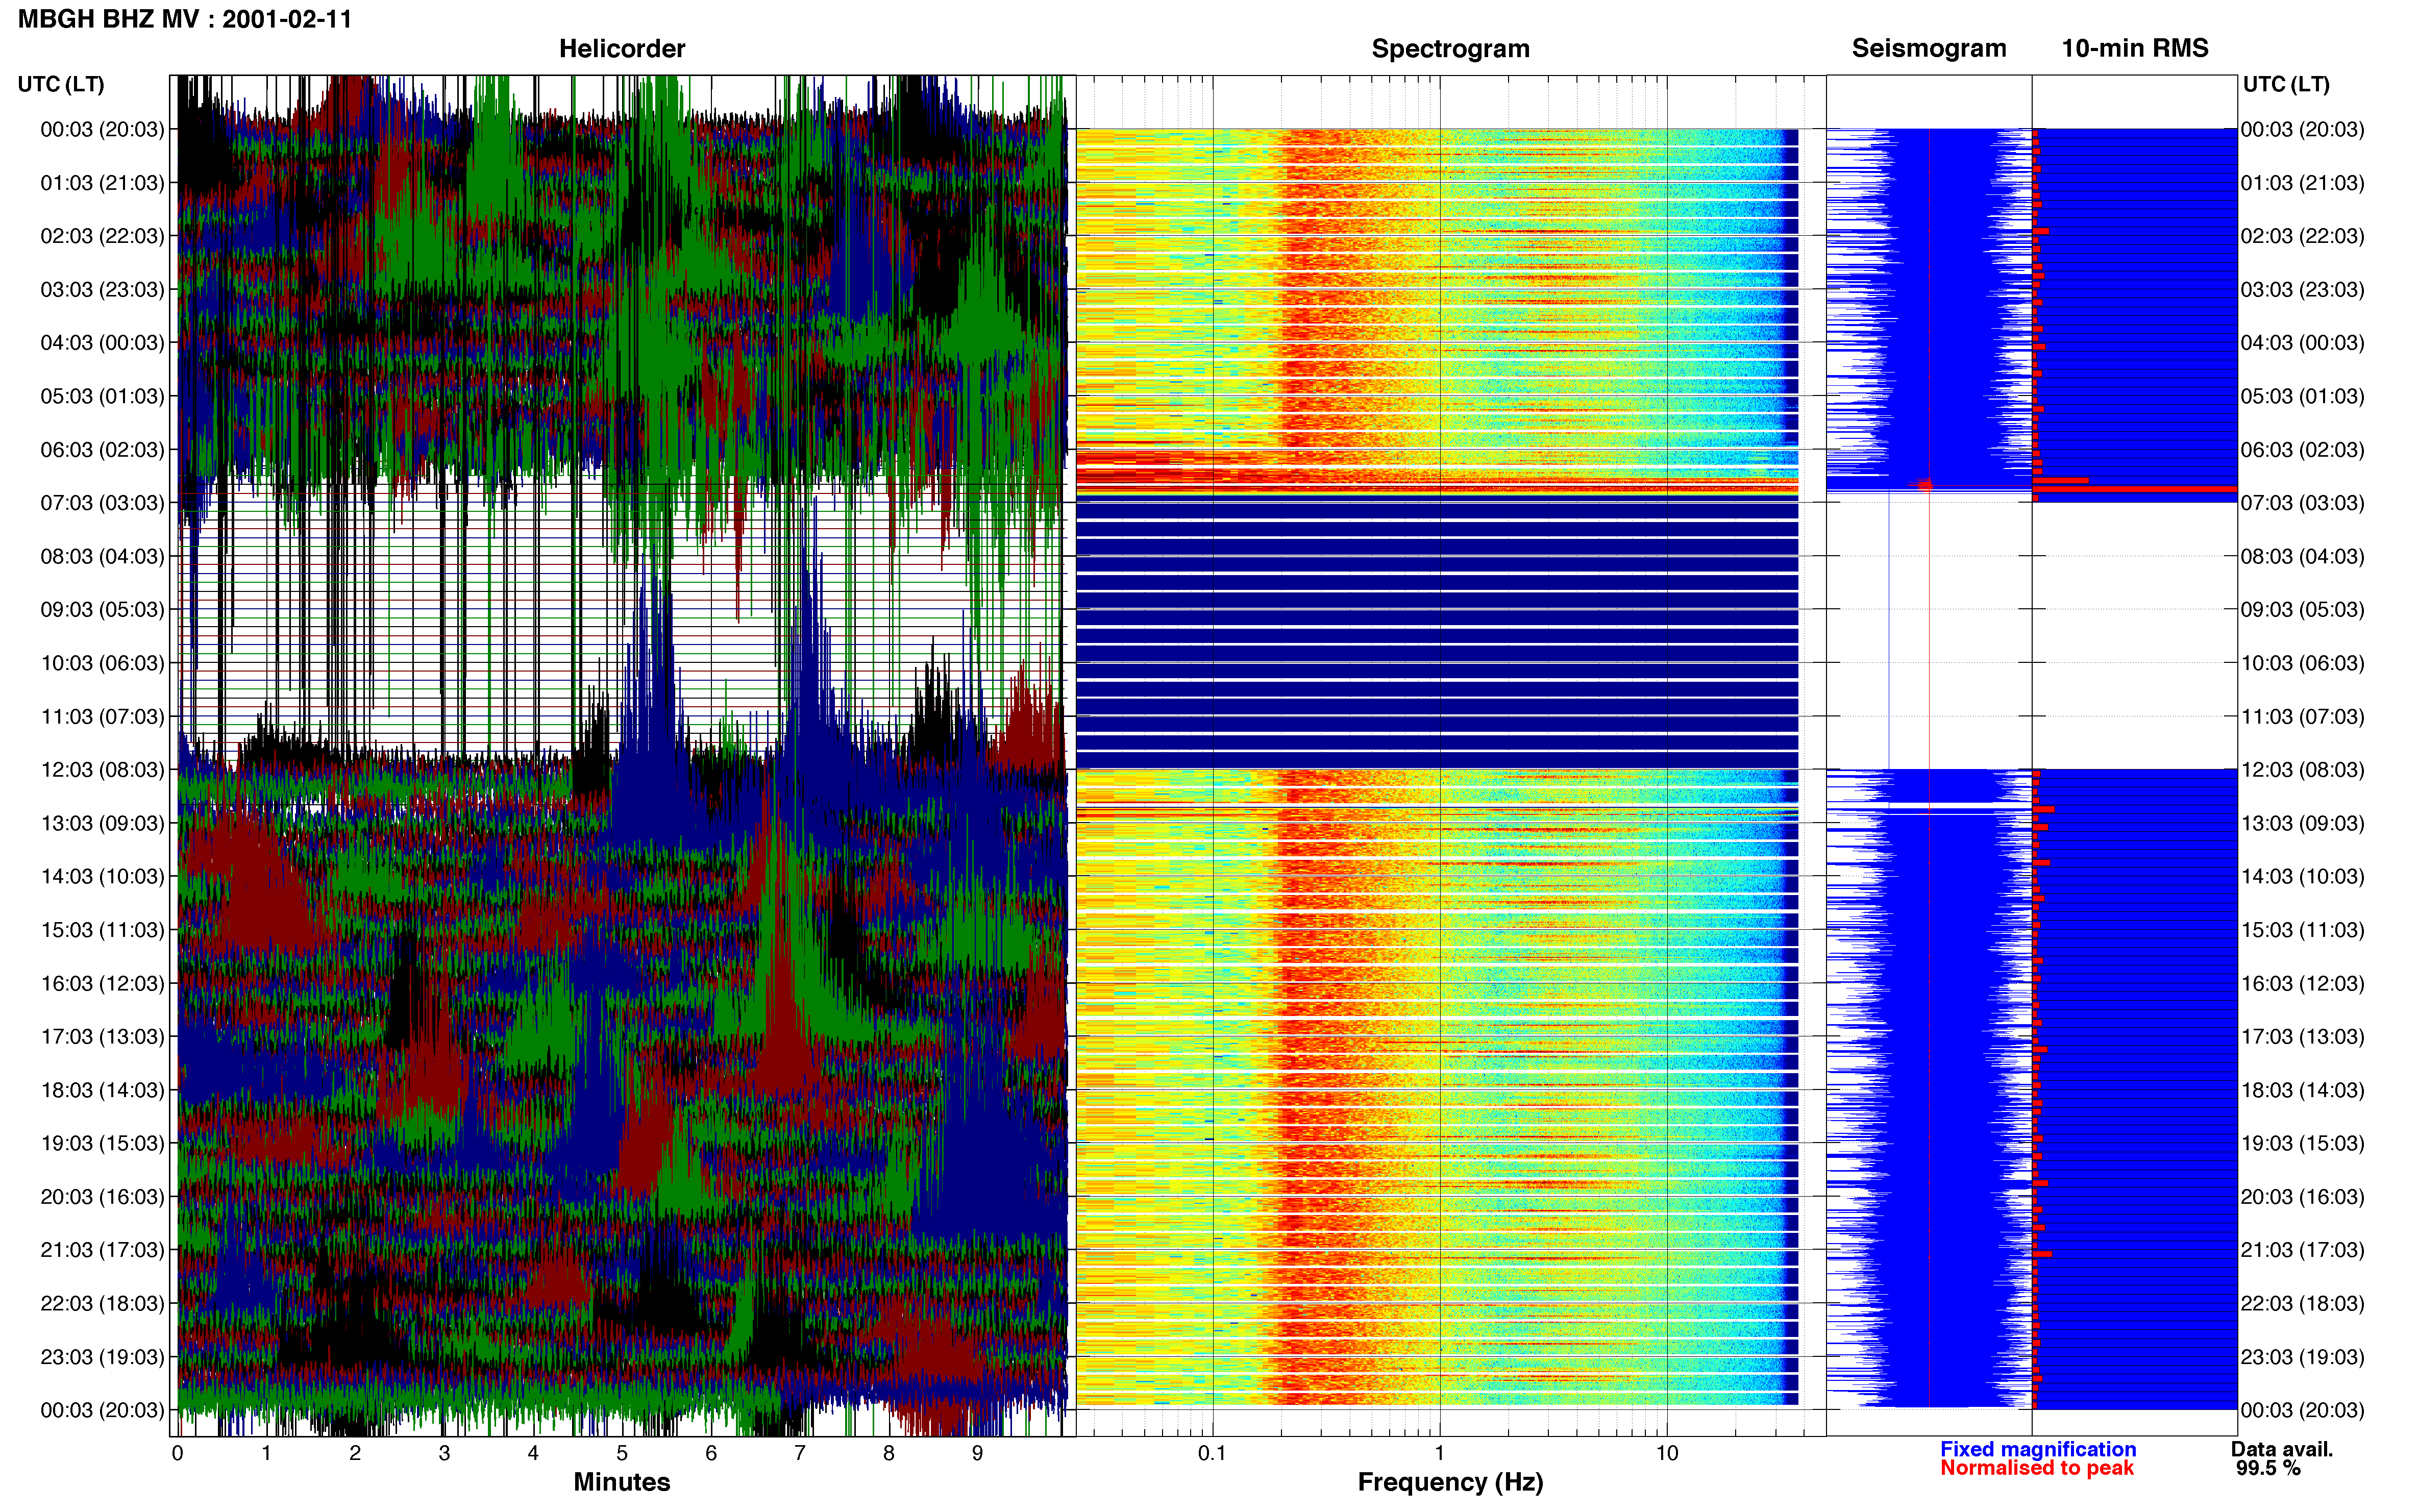Click left-axis time label 05:03 (01:03)

point(102,396)
